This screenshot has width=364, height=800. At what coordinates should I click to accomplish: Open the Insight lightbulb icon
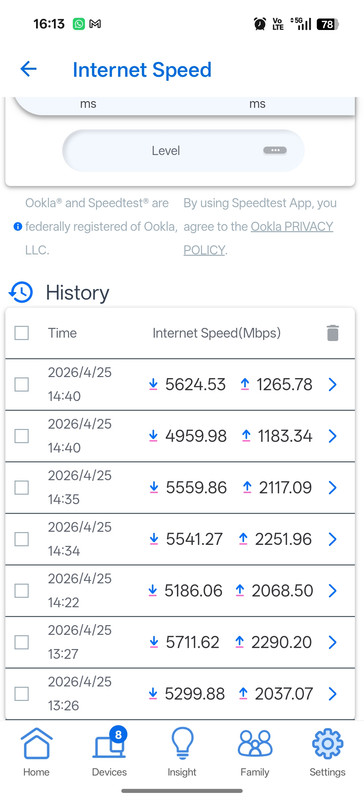182,744
